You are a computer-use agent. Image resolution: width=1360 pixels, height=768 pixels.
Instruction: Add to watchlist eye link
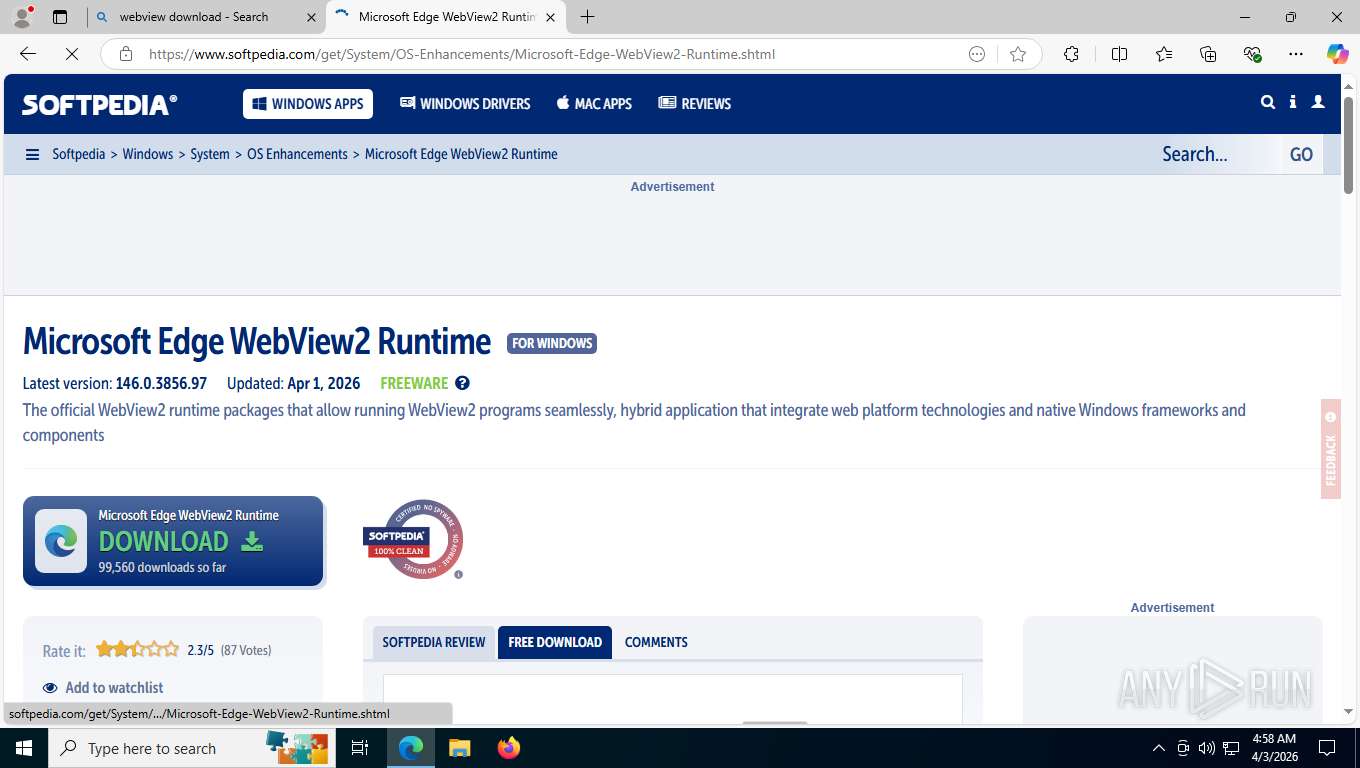(103, 688)
